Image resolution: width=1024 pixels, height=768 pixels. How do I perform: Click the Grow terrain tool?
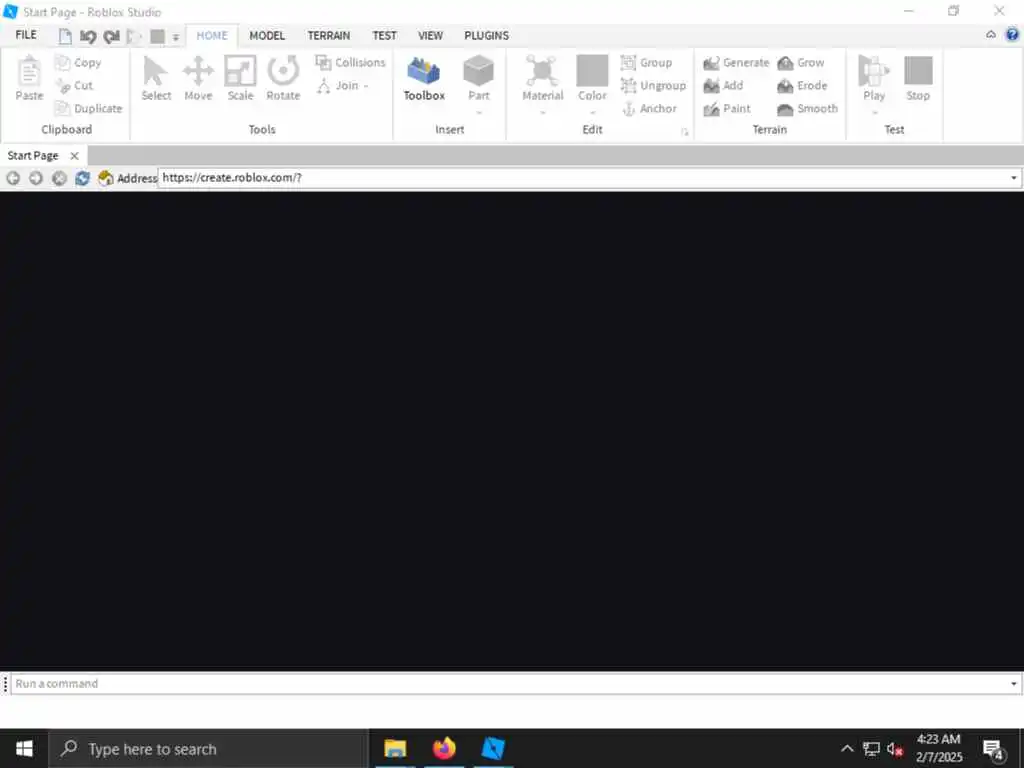(x=801, y=63)
